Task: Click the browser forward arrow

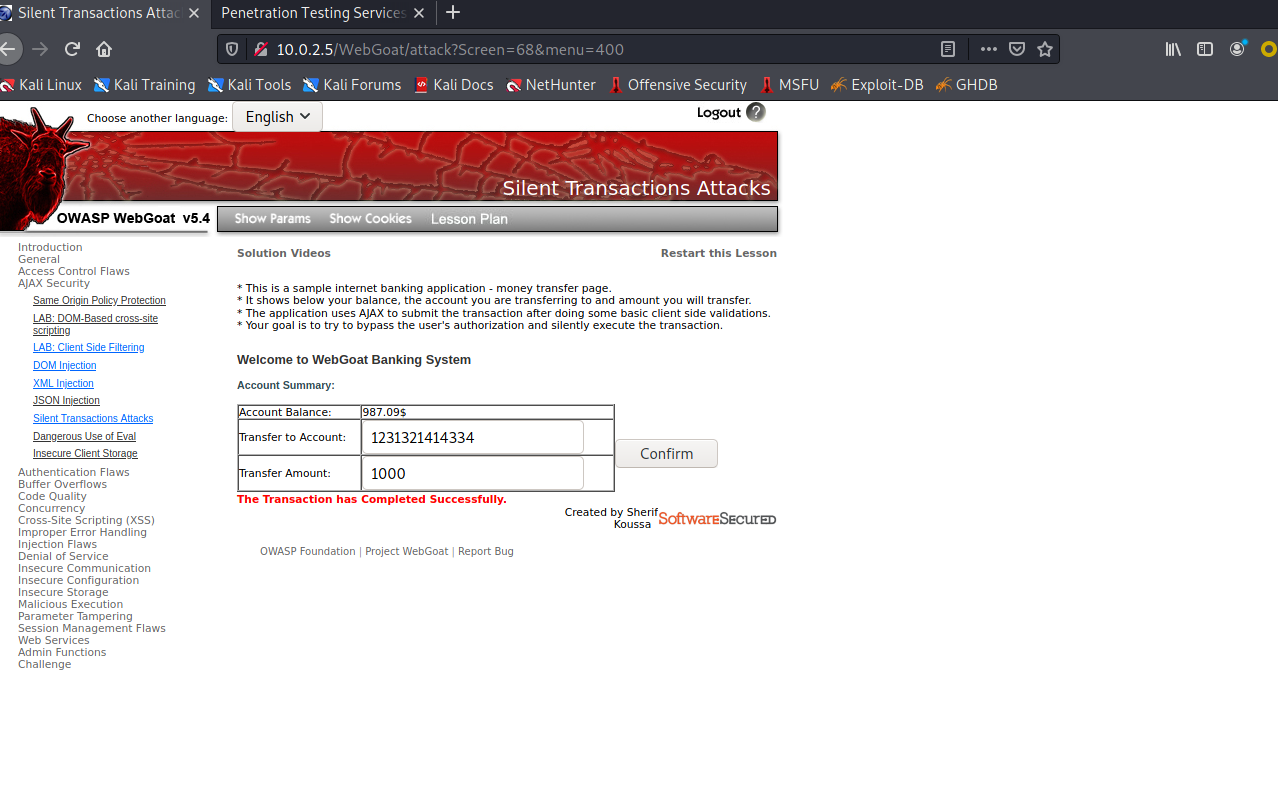Action: [40, 49]
